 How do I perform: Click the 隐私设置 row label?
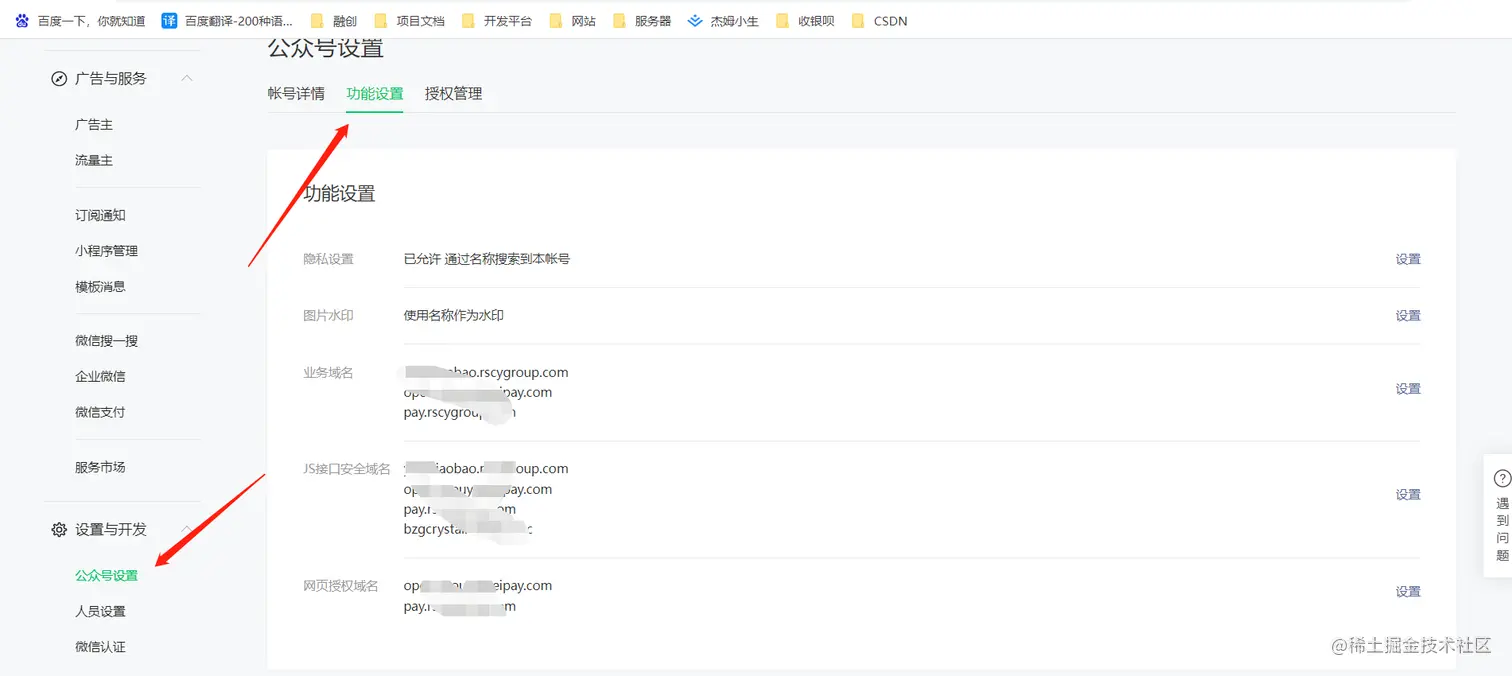pos(328,259)
